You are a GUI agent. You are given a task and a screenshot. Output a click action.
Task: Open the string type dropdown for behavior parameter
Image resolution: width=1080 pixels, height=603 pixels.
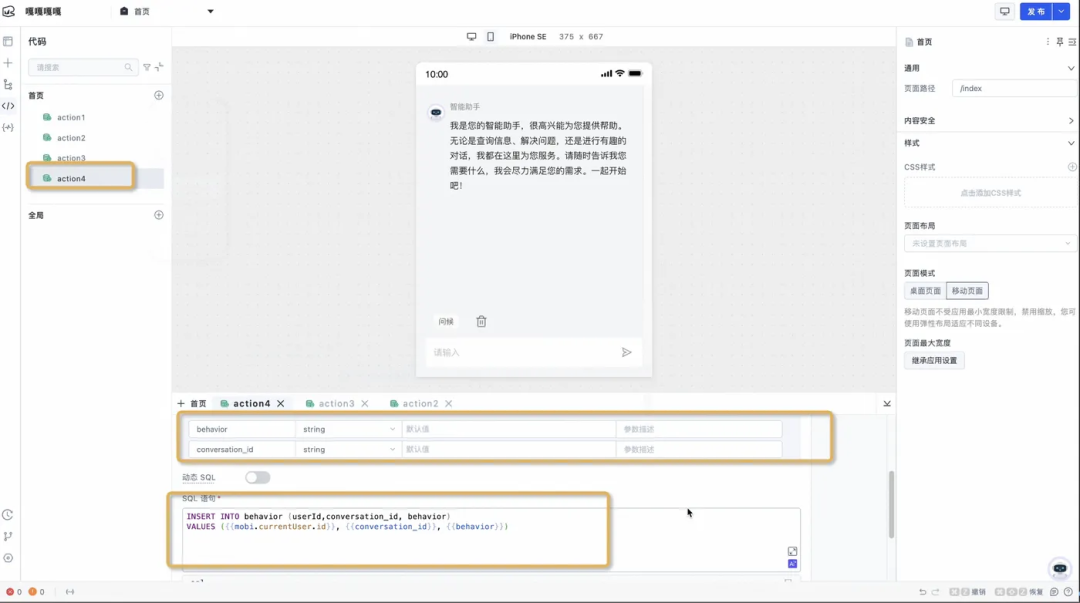point(347,426)
